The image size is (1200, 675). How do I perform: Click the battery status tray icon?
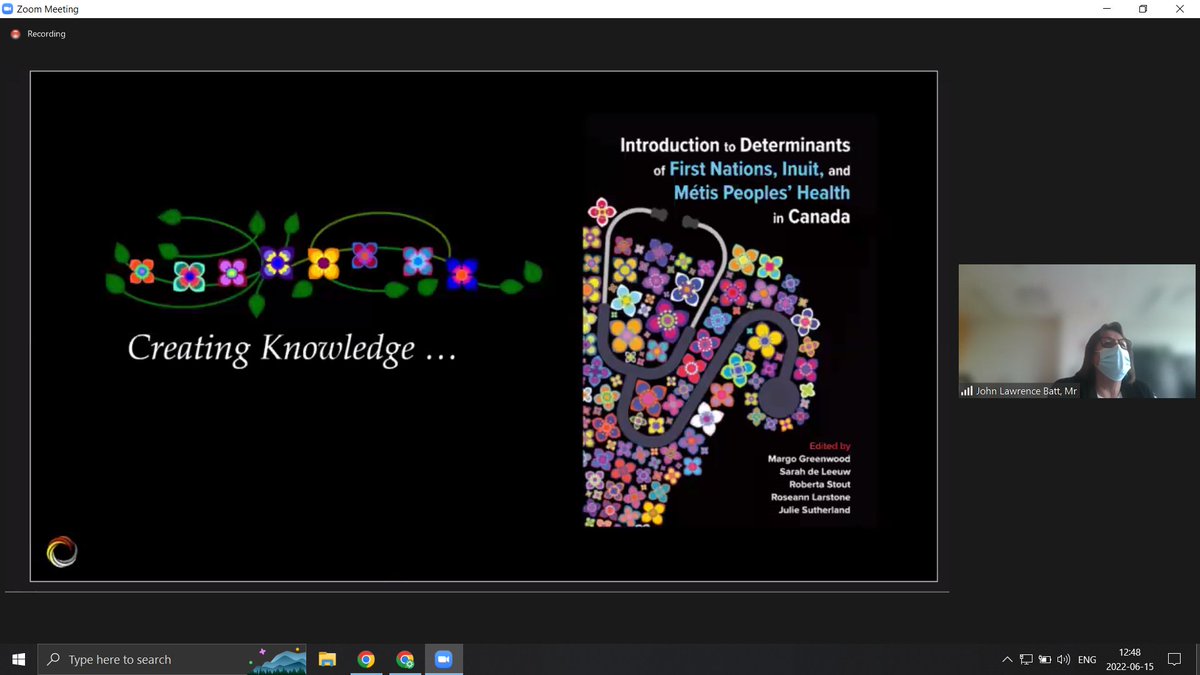click(1045, 659)
